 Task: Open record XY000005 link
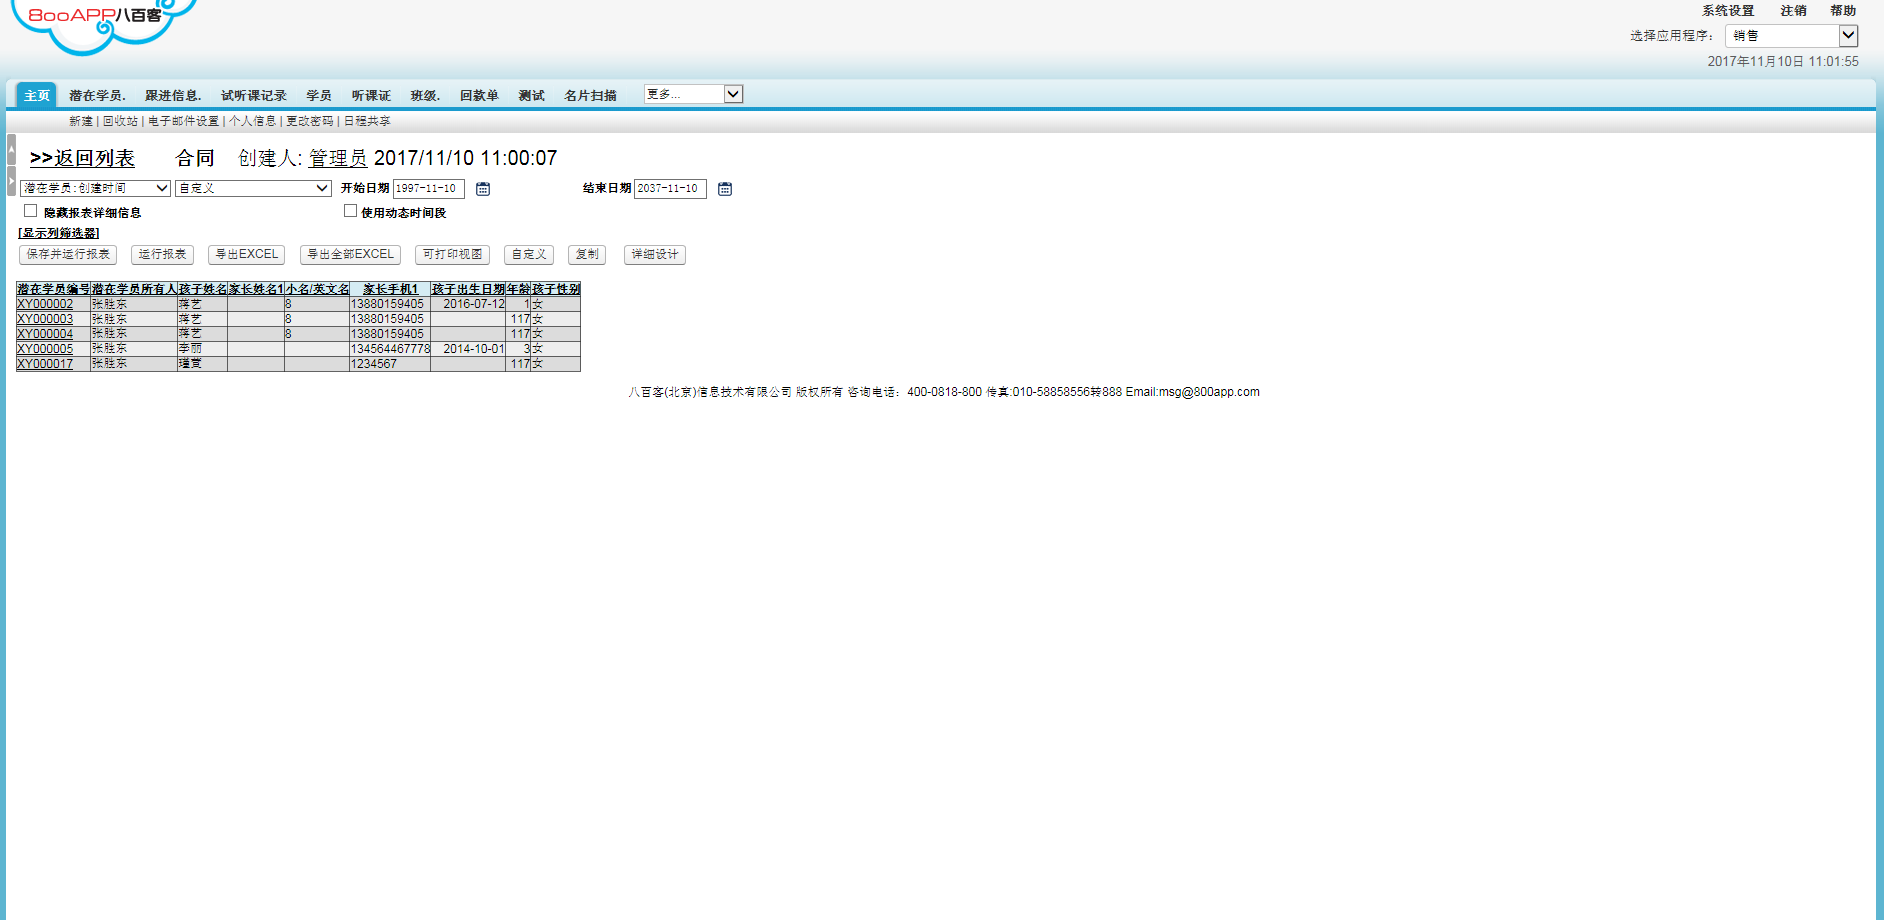click(x=45, y=349)
